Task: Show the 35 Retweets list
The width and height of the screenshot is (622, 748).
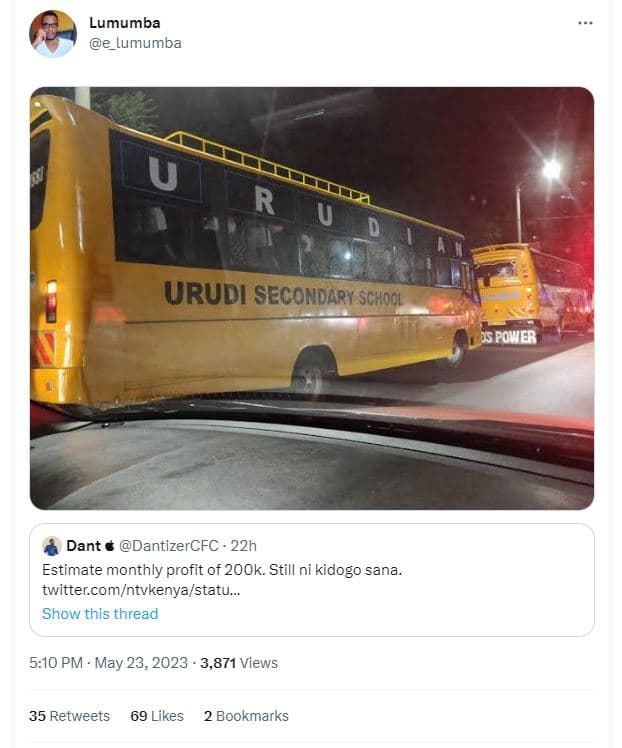Action: tap(69, 716)
